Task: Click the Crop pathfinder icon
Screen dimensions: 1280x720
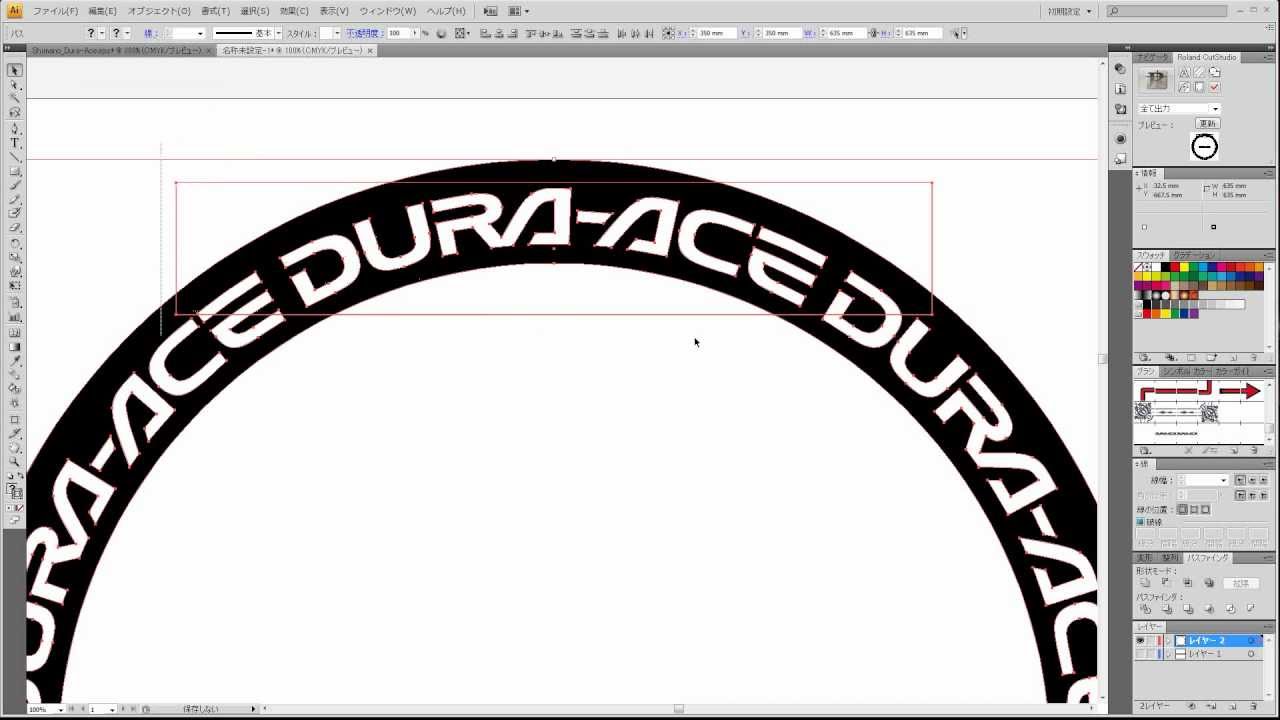Action: pyautogui.click(x=1208, y=607)
